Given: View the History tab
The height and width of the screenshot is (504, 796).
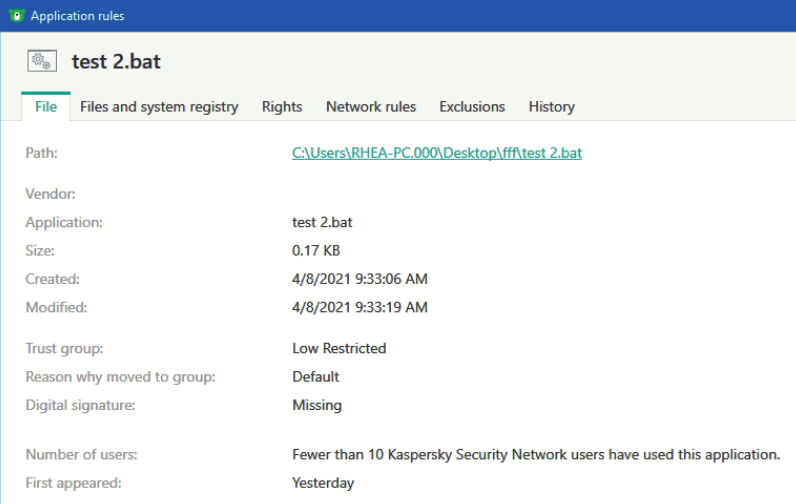Looking at the screenshot, I should pyautogui.click(x=552, y=106).
